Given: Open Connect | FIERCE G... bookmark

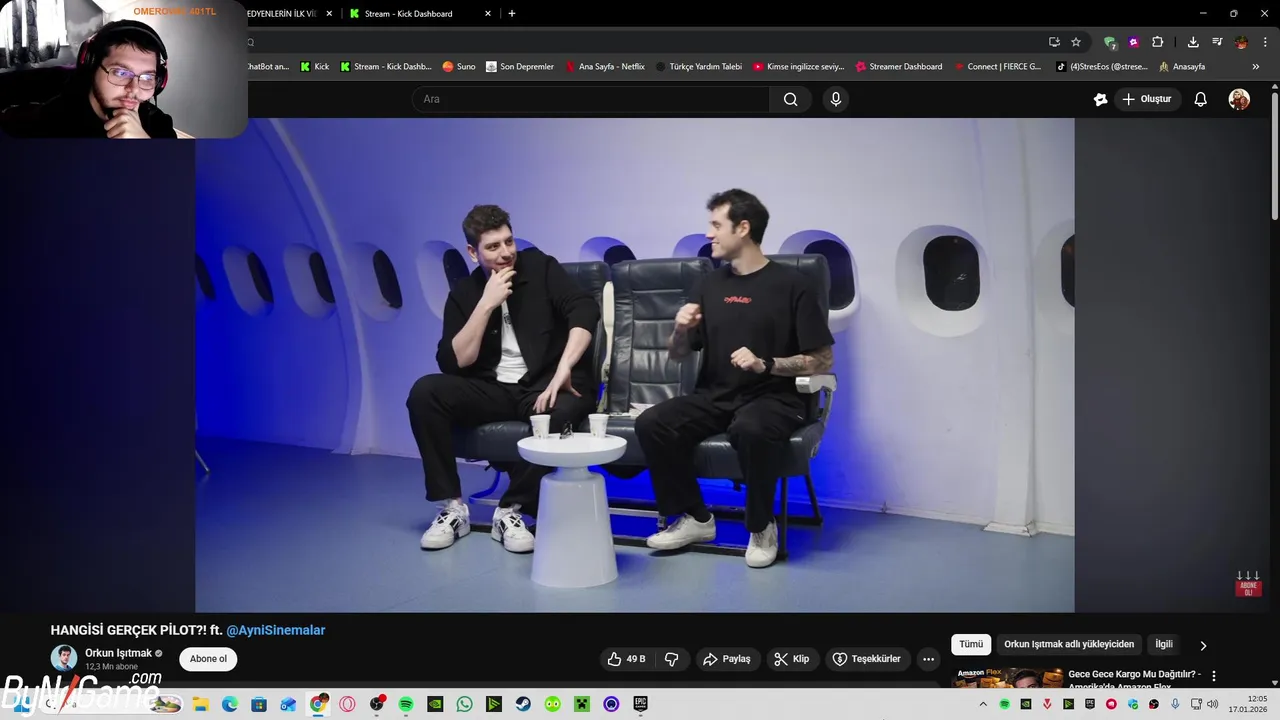Looking at the screenshot, I should pos(997,67).
